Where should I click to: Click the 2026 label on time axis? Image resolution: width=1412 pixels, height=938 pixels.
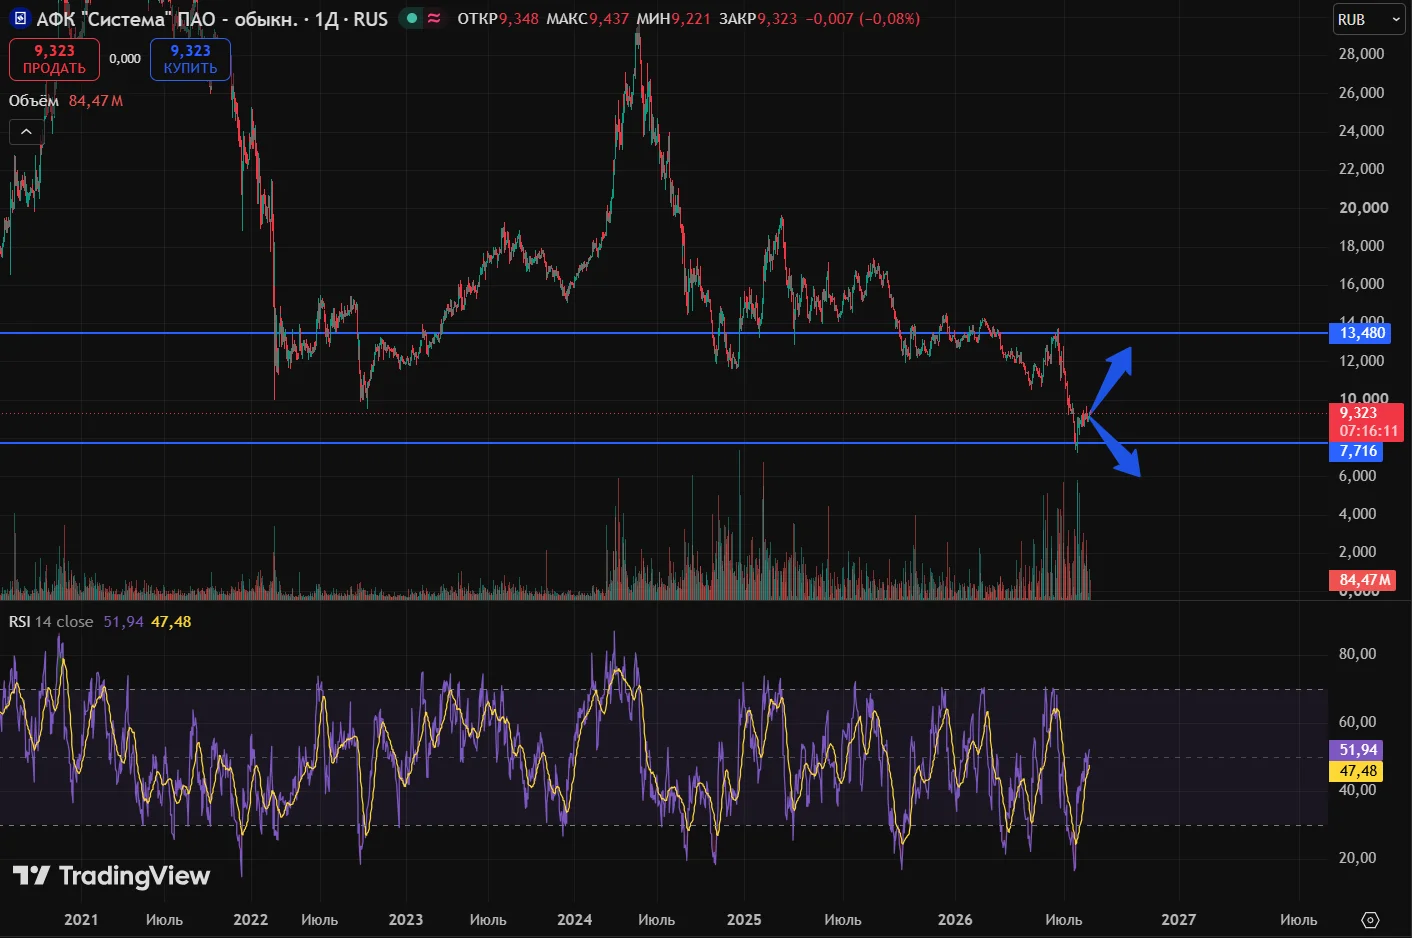[x=955, y=920]
